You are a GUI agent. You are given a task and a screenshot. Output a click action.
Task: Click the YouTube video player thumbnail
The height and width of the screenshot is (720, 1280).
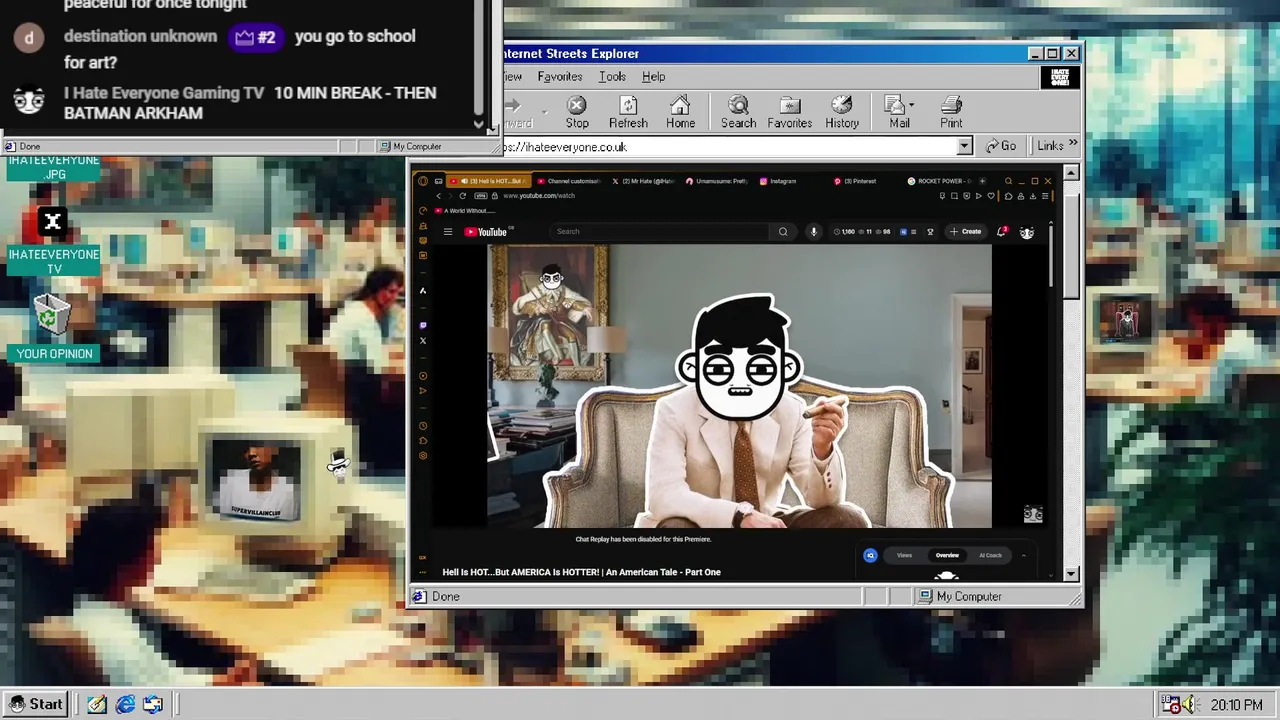739,386
